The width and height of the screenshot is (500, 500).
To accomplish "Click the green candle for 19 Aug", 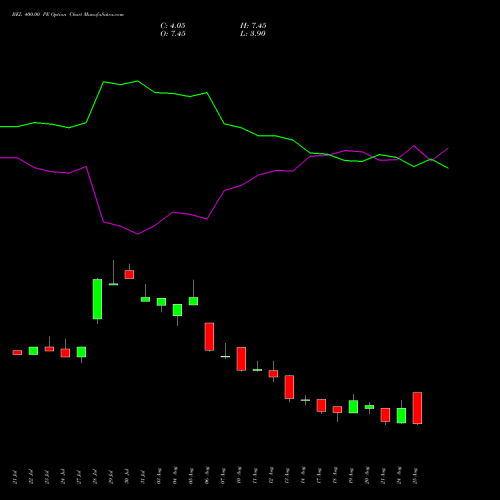I will (x=353, y=407).
